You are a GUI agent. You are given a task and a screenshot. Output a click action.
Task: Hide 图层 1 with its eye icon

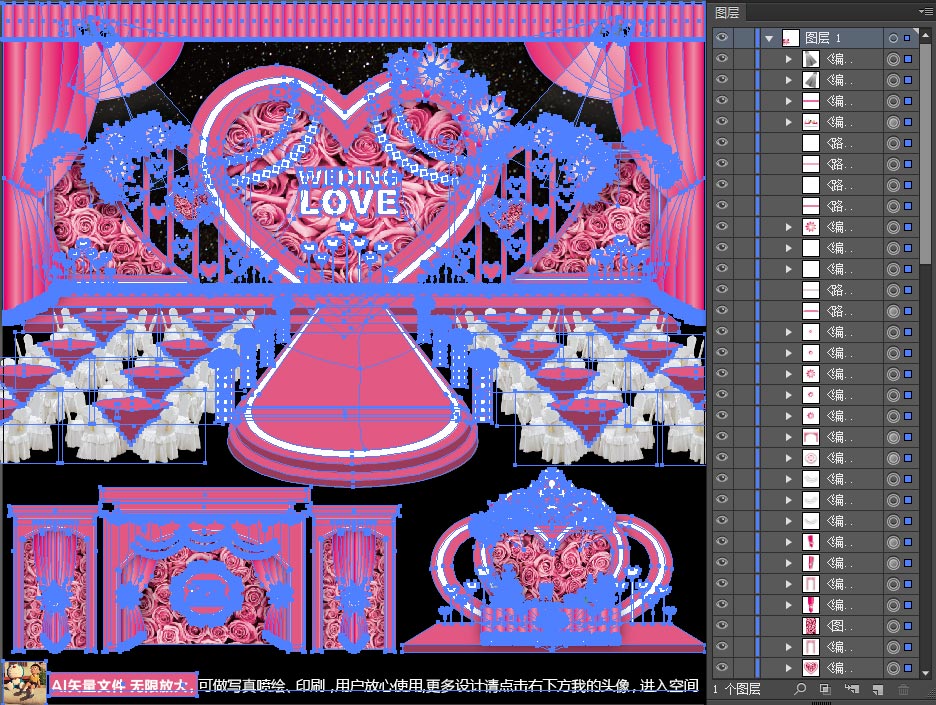[x=722, y=38]
